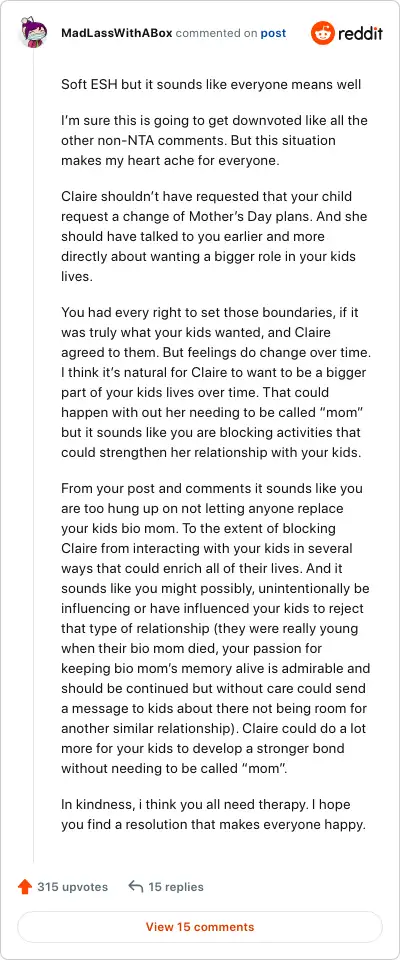
Task: Click the "Soft ESH but it sounds" line
Action: tap(211, 84)
